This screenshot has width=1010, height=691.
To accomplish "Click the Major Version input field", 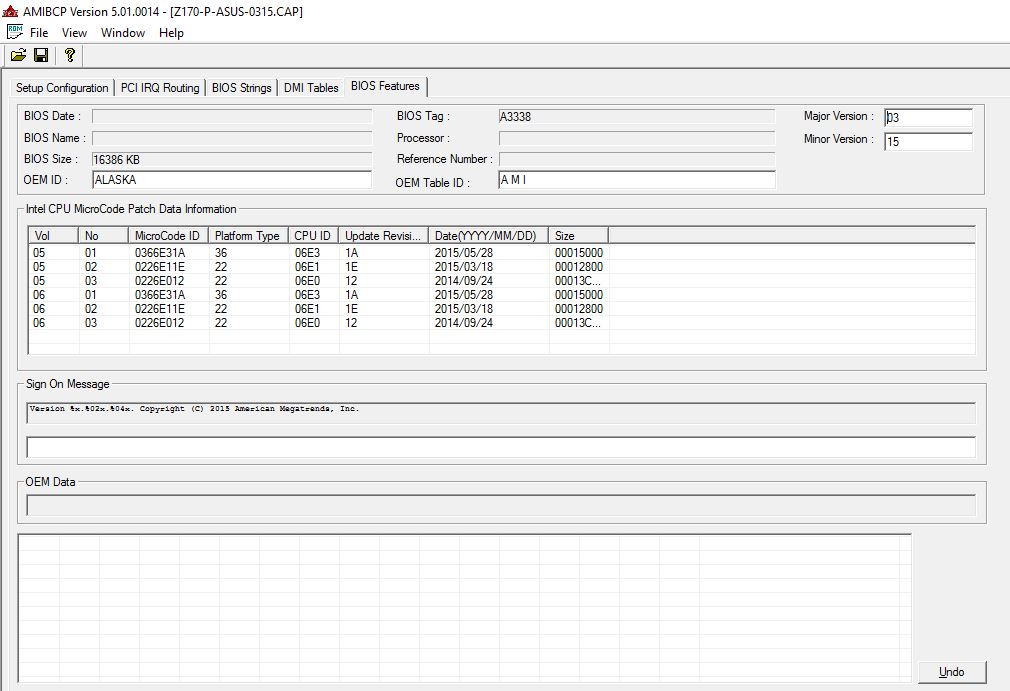I will click(928, 117).
